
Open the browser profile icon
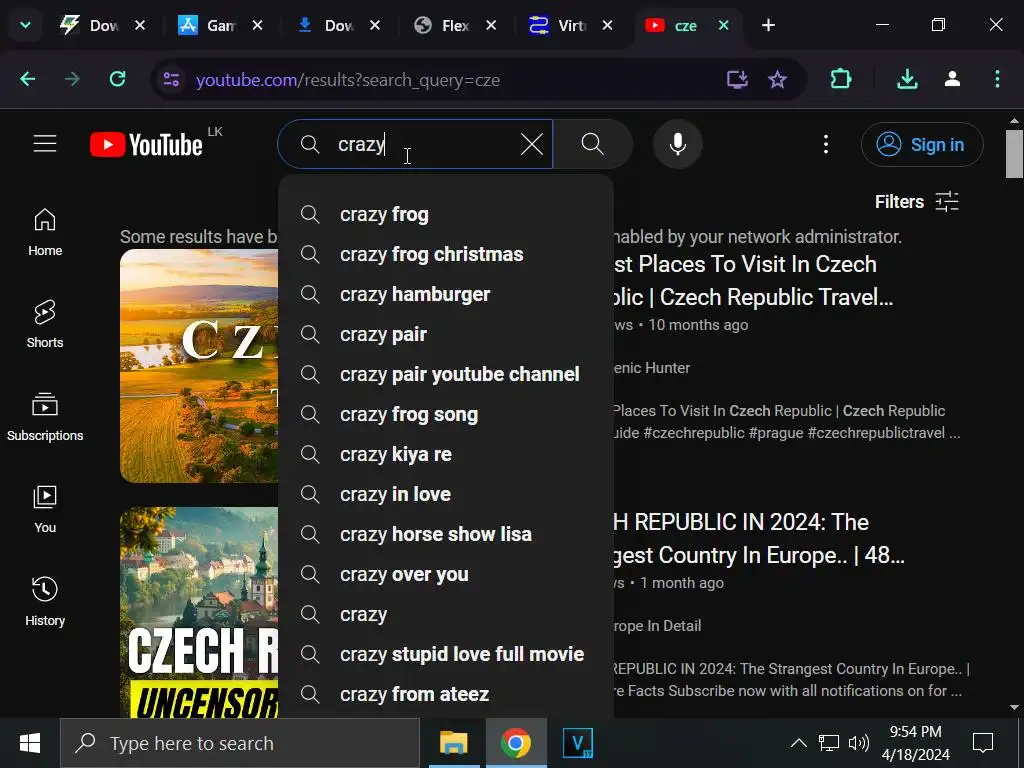[952, 80]
